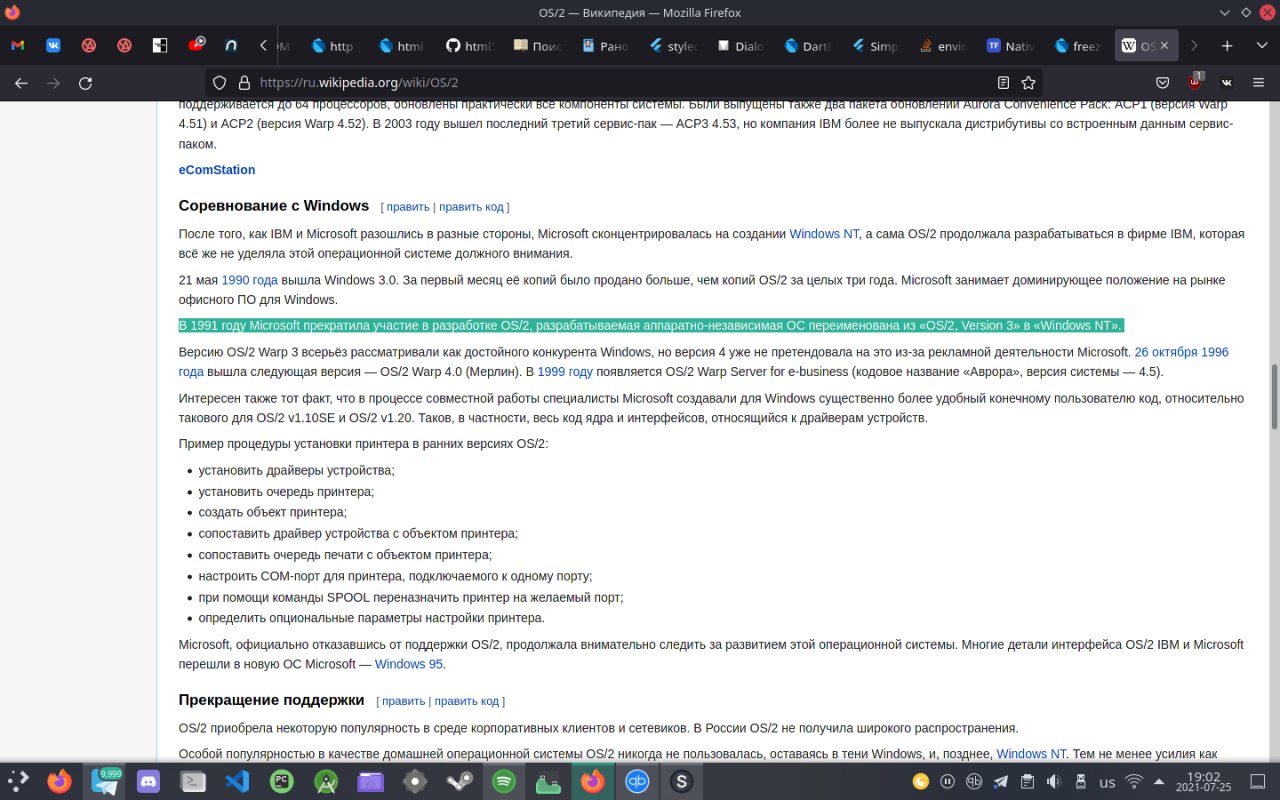Screen dimensions: 1280x800
Task: Launch Telegram from the taskbar
Action: [x=104, y=781]
